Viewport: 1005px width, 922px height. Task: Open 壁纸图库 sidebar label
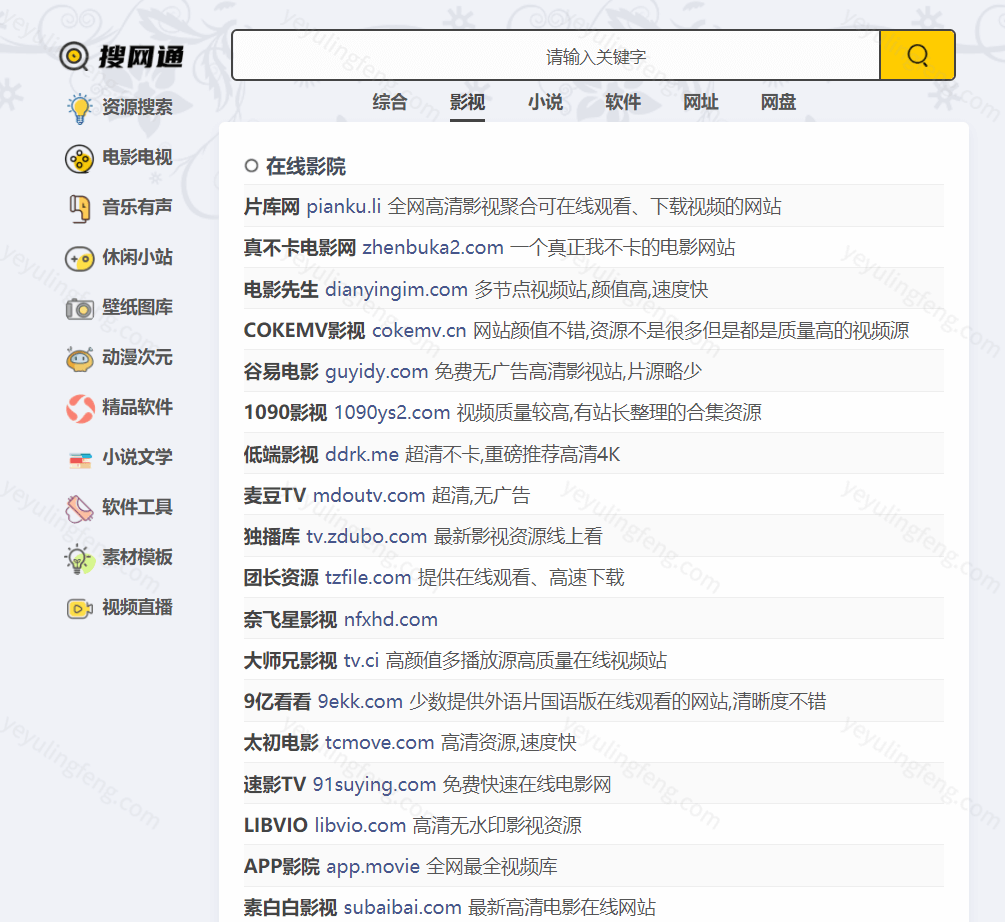coord(137,307)
